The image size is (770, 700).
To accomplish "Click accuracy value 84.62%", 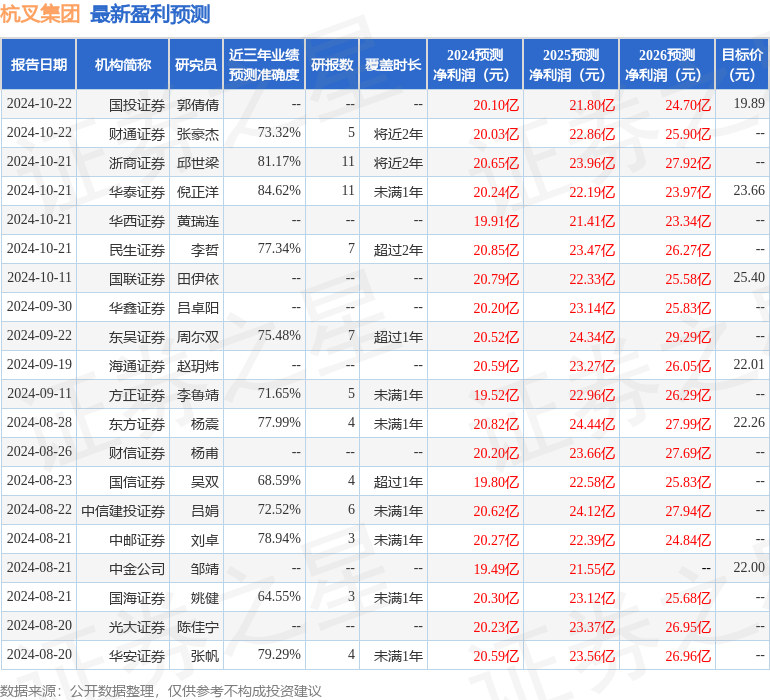I will click(279, 191).
